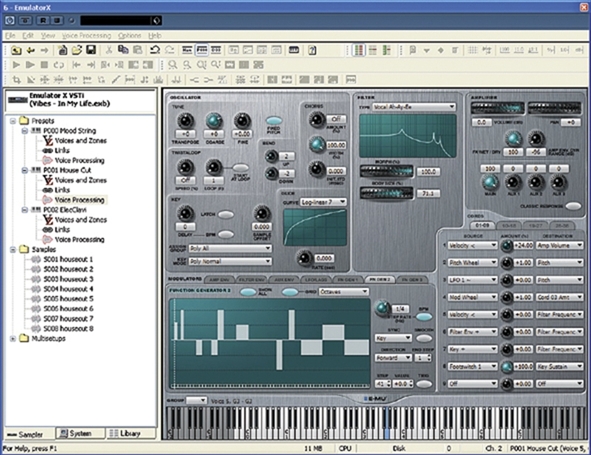Click the Copy toolbar icon

[123, 50]
